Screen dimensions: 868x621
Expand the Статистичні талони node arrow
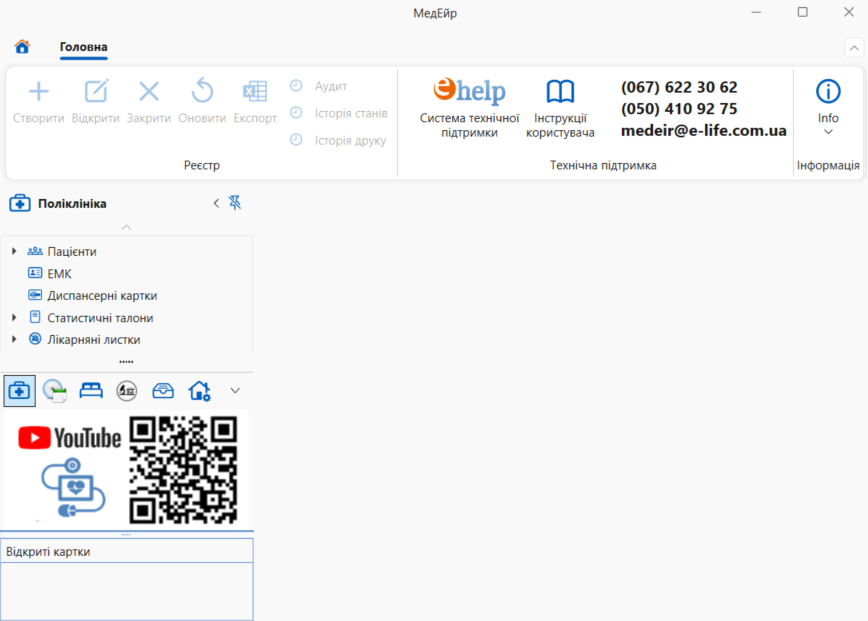coord(14,318)
